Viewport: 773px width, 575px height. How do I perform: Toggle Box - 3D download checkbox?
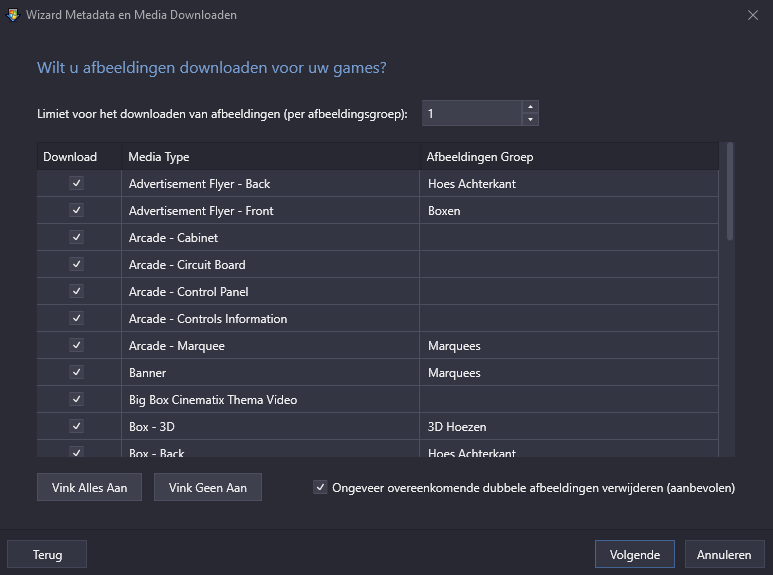(x=76, y=426)
